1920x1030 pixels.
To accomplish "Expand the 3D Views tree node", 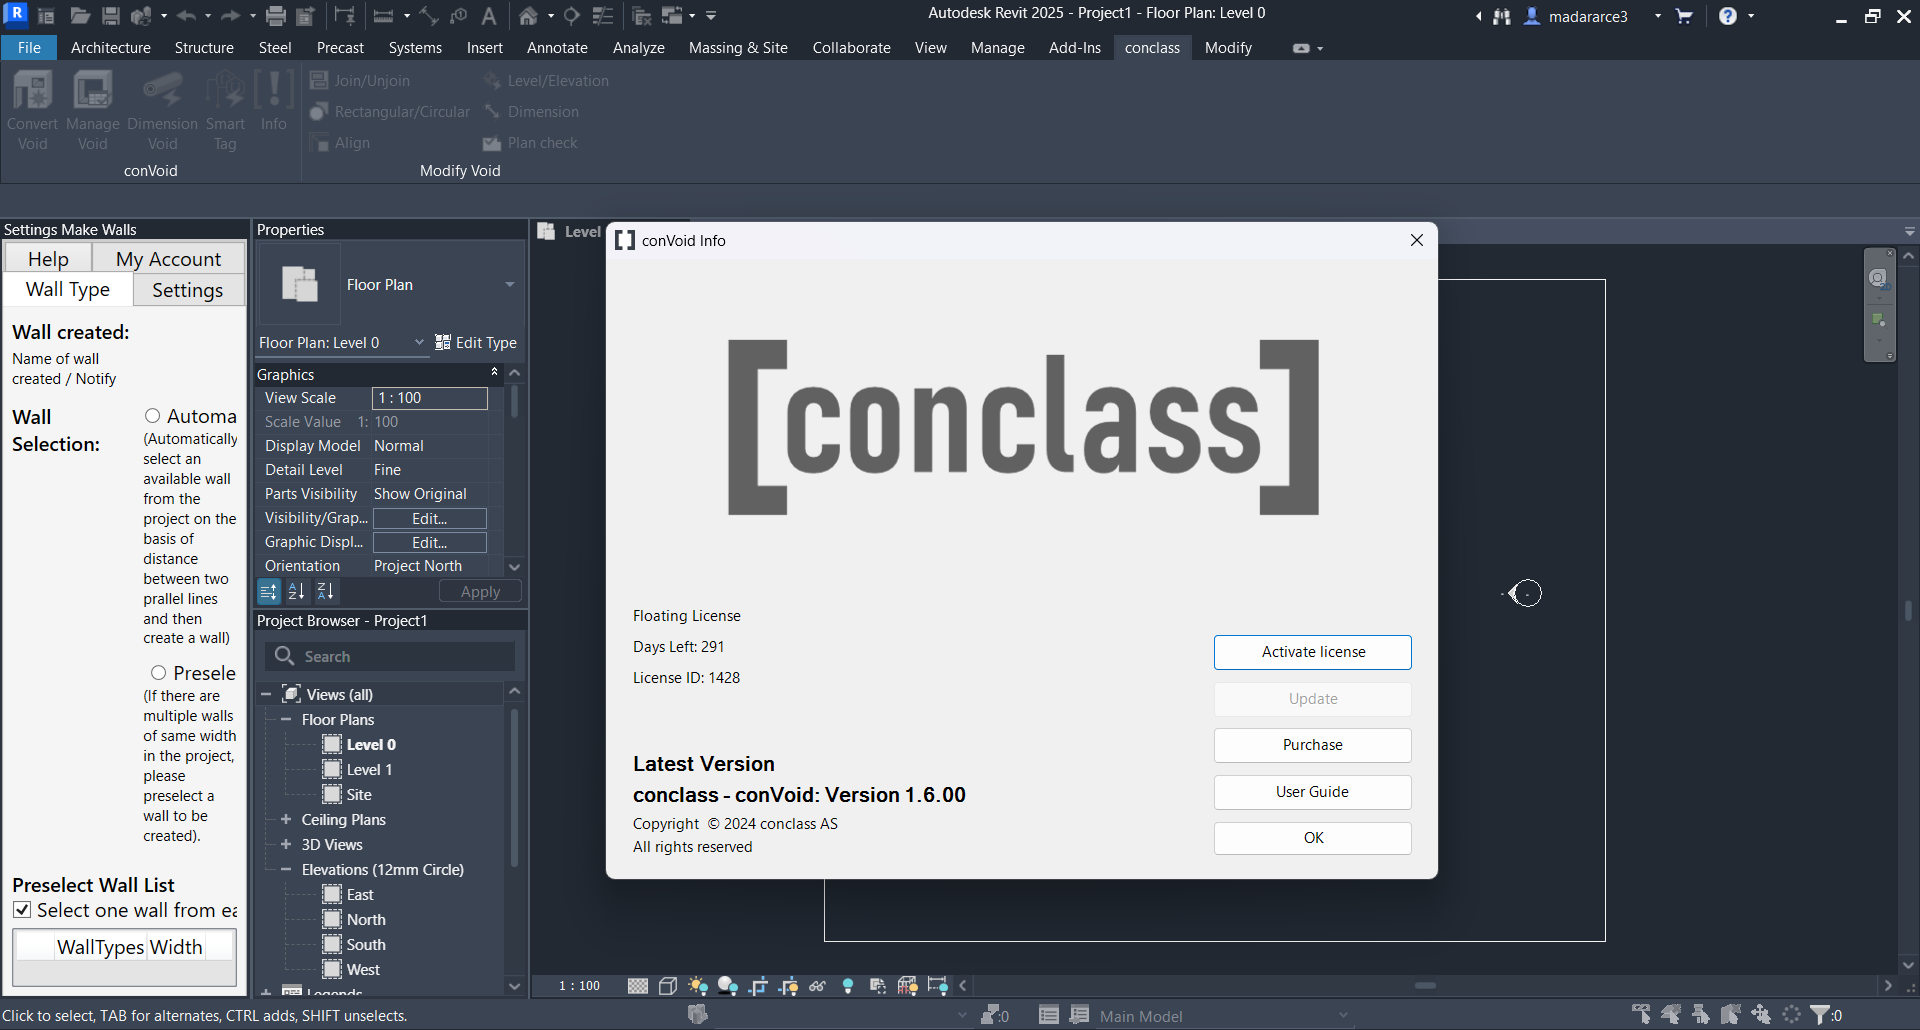I will click(x=286, y=845).
